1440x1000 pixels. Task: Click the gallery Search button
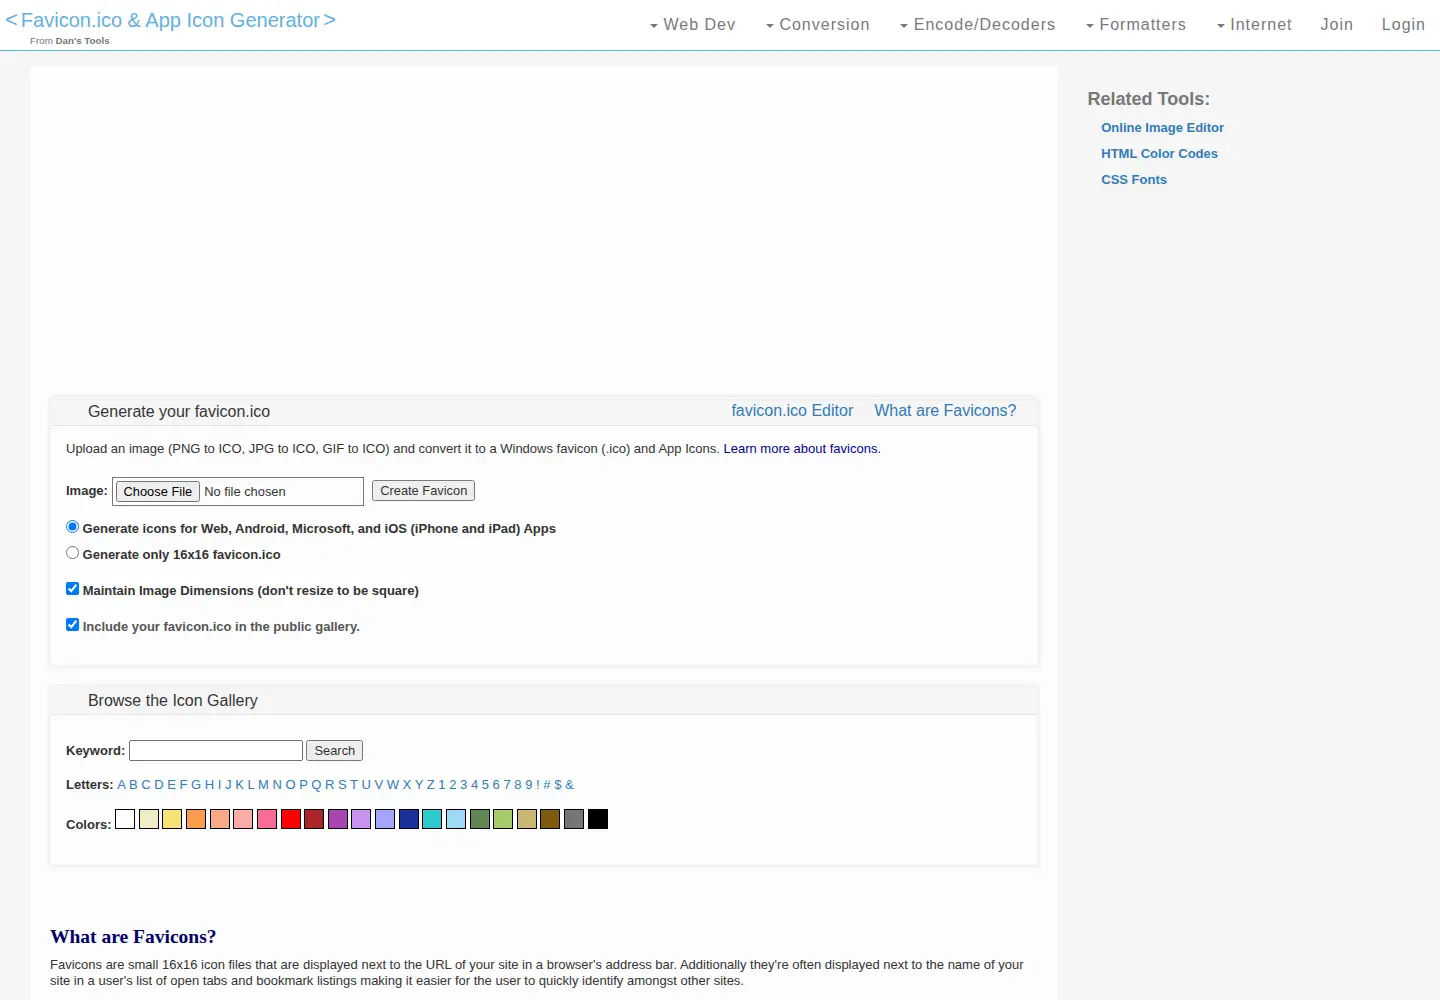[334, 751]
